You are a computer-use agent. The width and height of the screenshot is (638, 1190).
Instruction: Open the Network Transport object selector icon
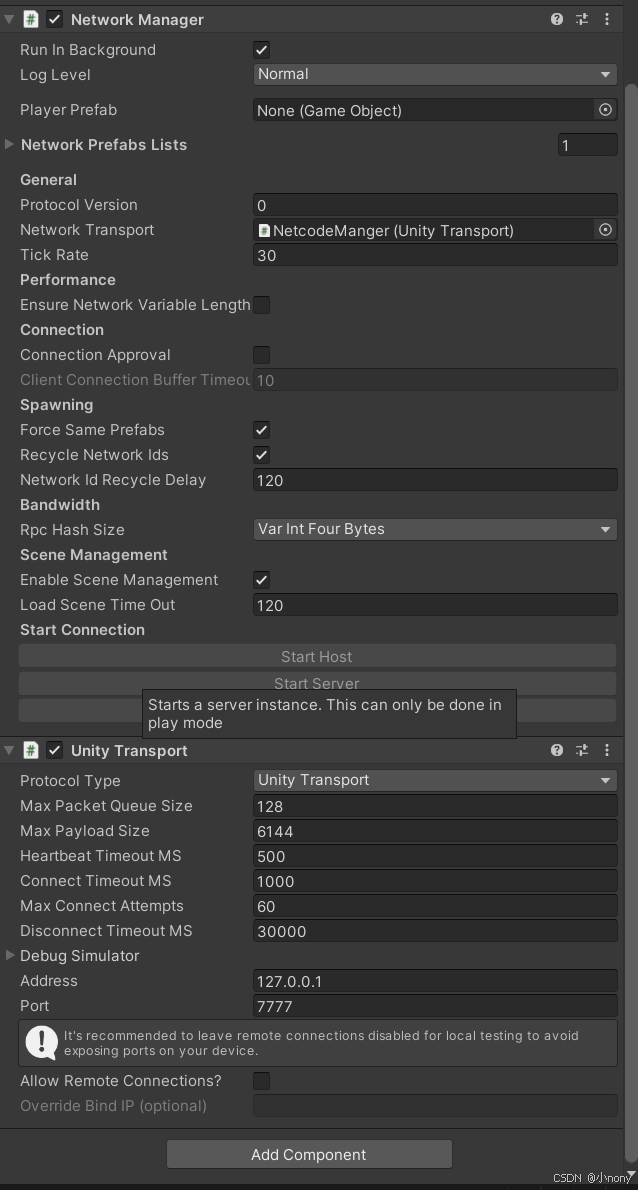[x=605, y=230]
